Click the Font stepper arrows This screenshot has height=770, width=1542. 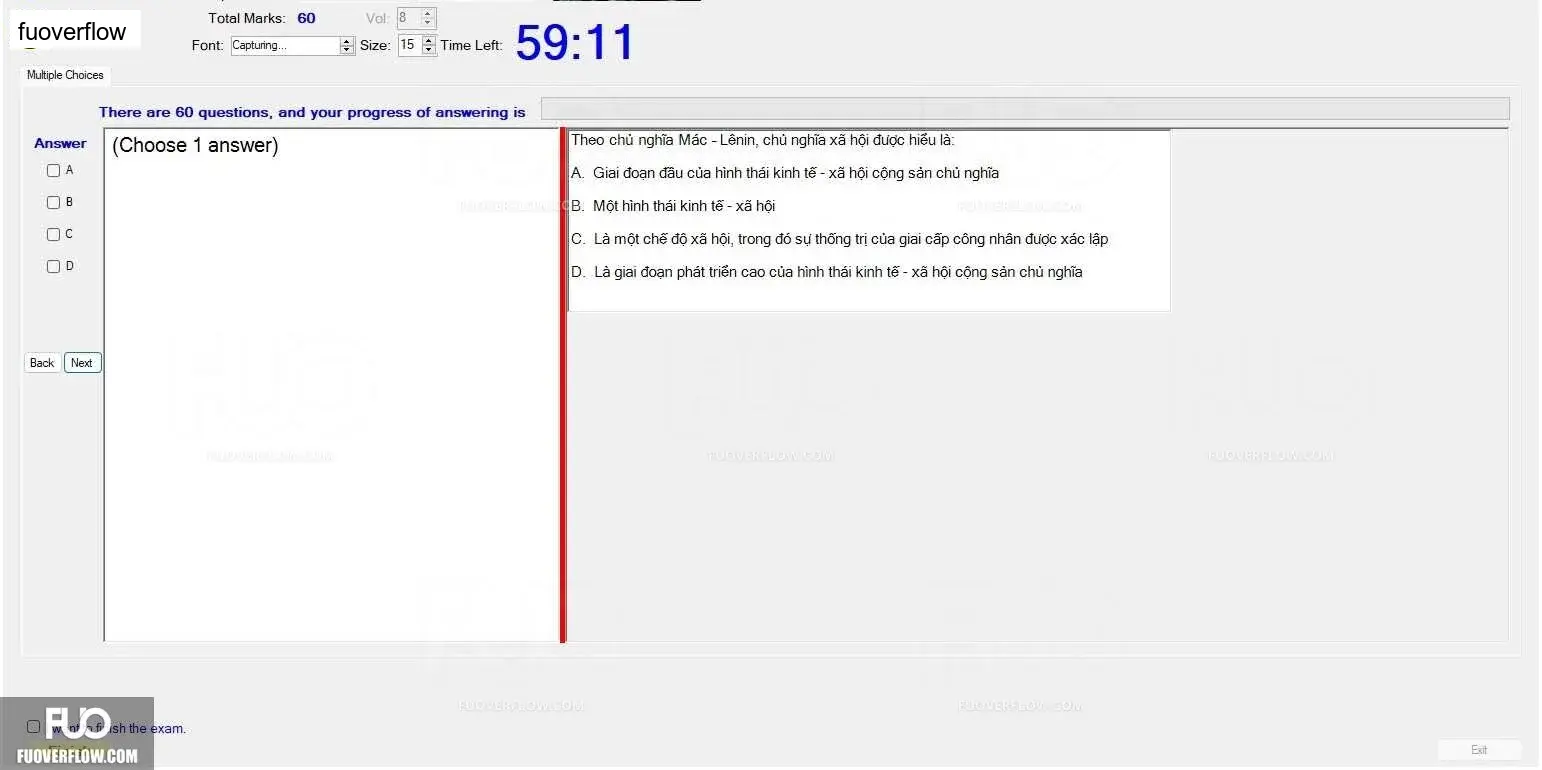(348, 45)
